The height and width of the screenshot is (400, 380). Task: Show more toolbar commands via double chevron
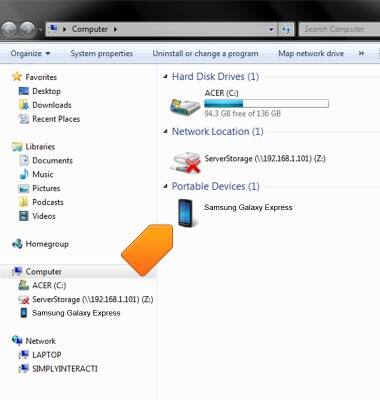point(361,53)
